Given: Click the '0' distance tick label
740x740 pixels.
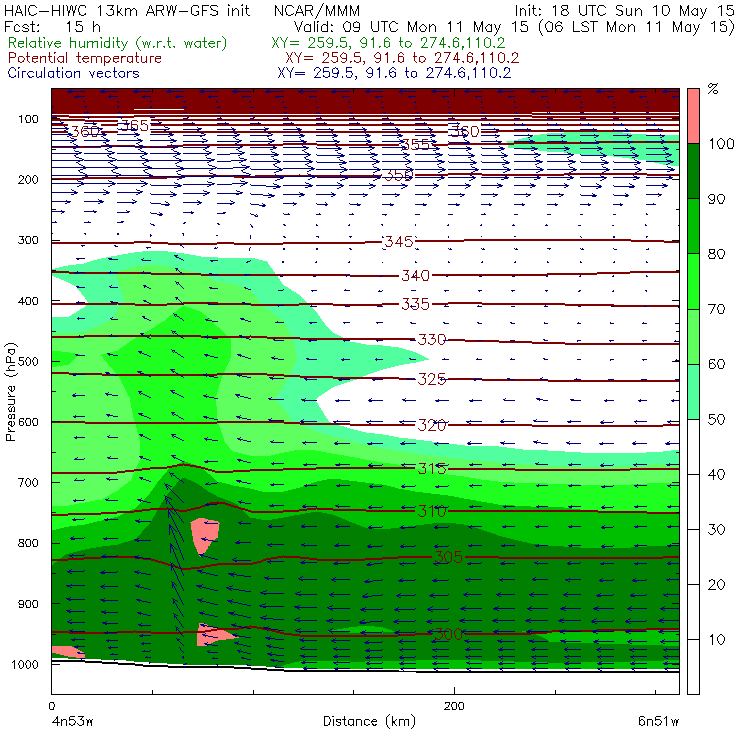Looking at the screenshot, I should tap(51, 706).
